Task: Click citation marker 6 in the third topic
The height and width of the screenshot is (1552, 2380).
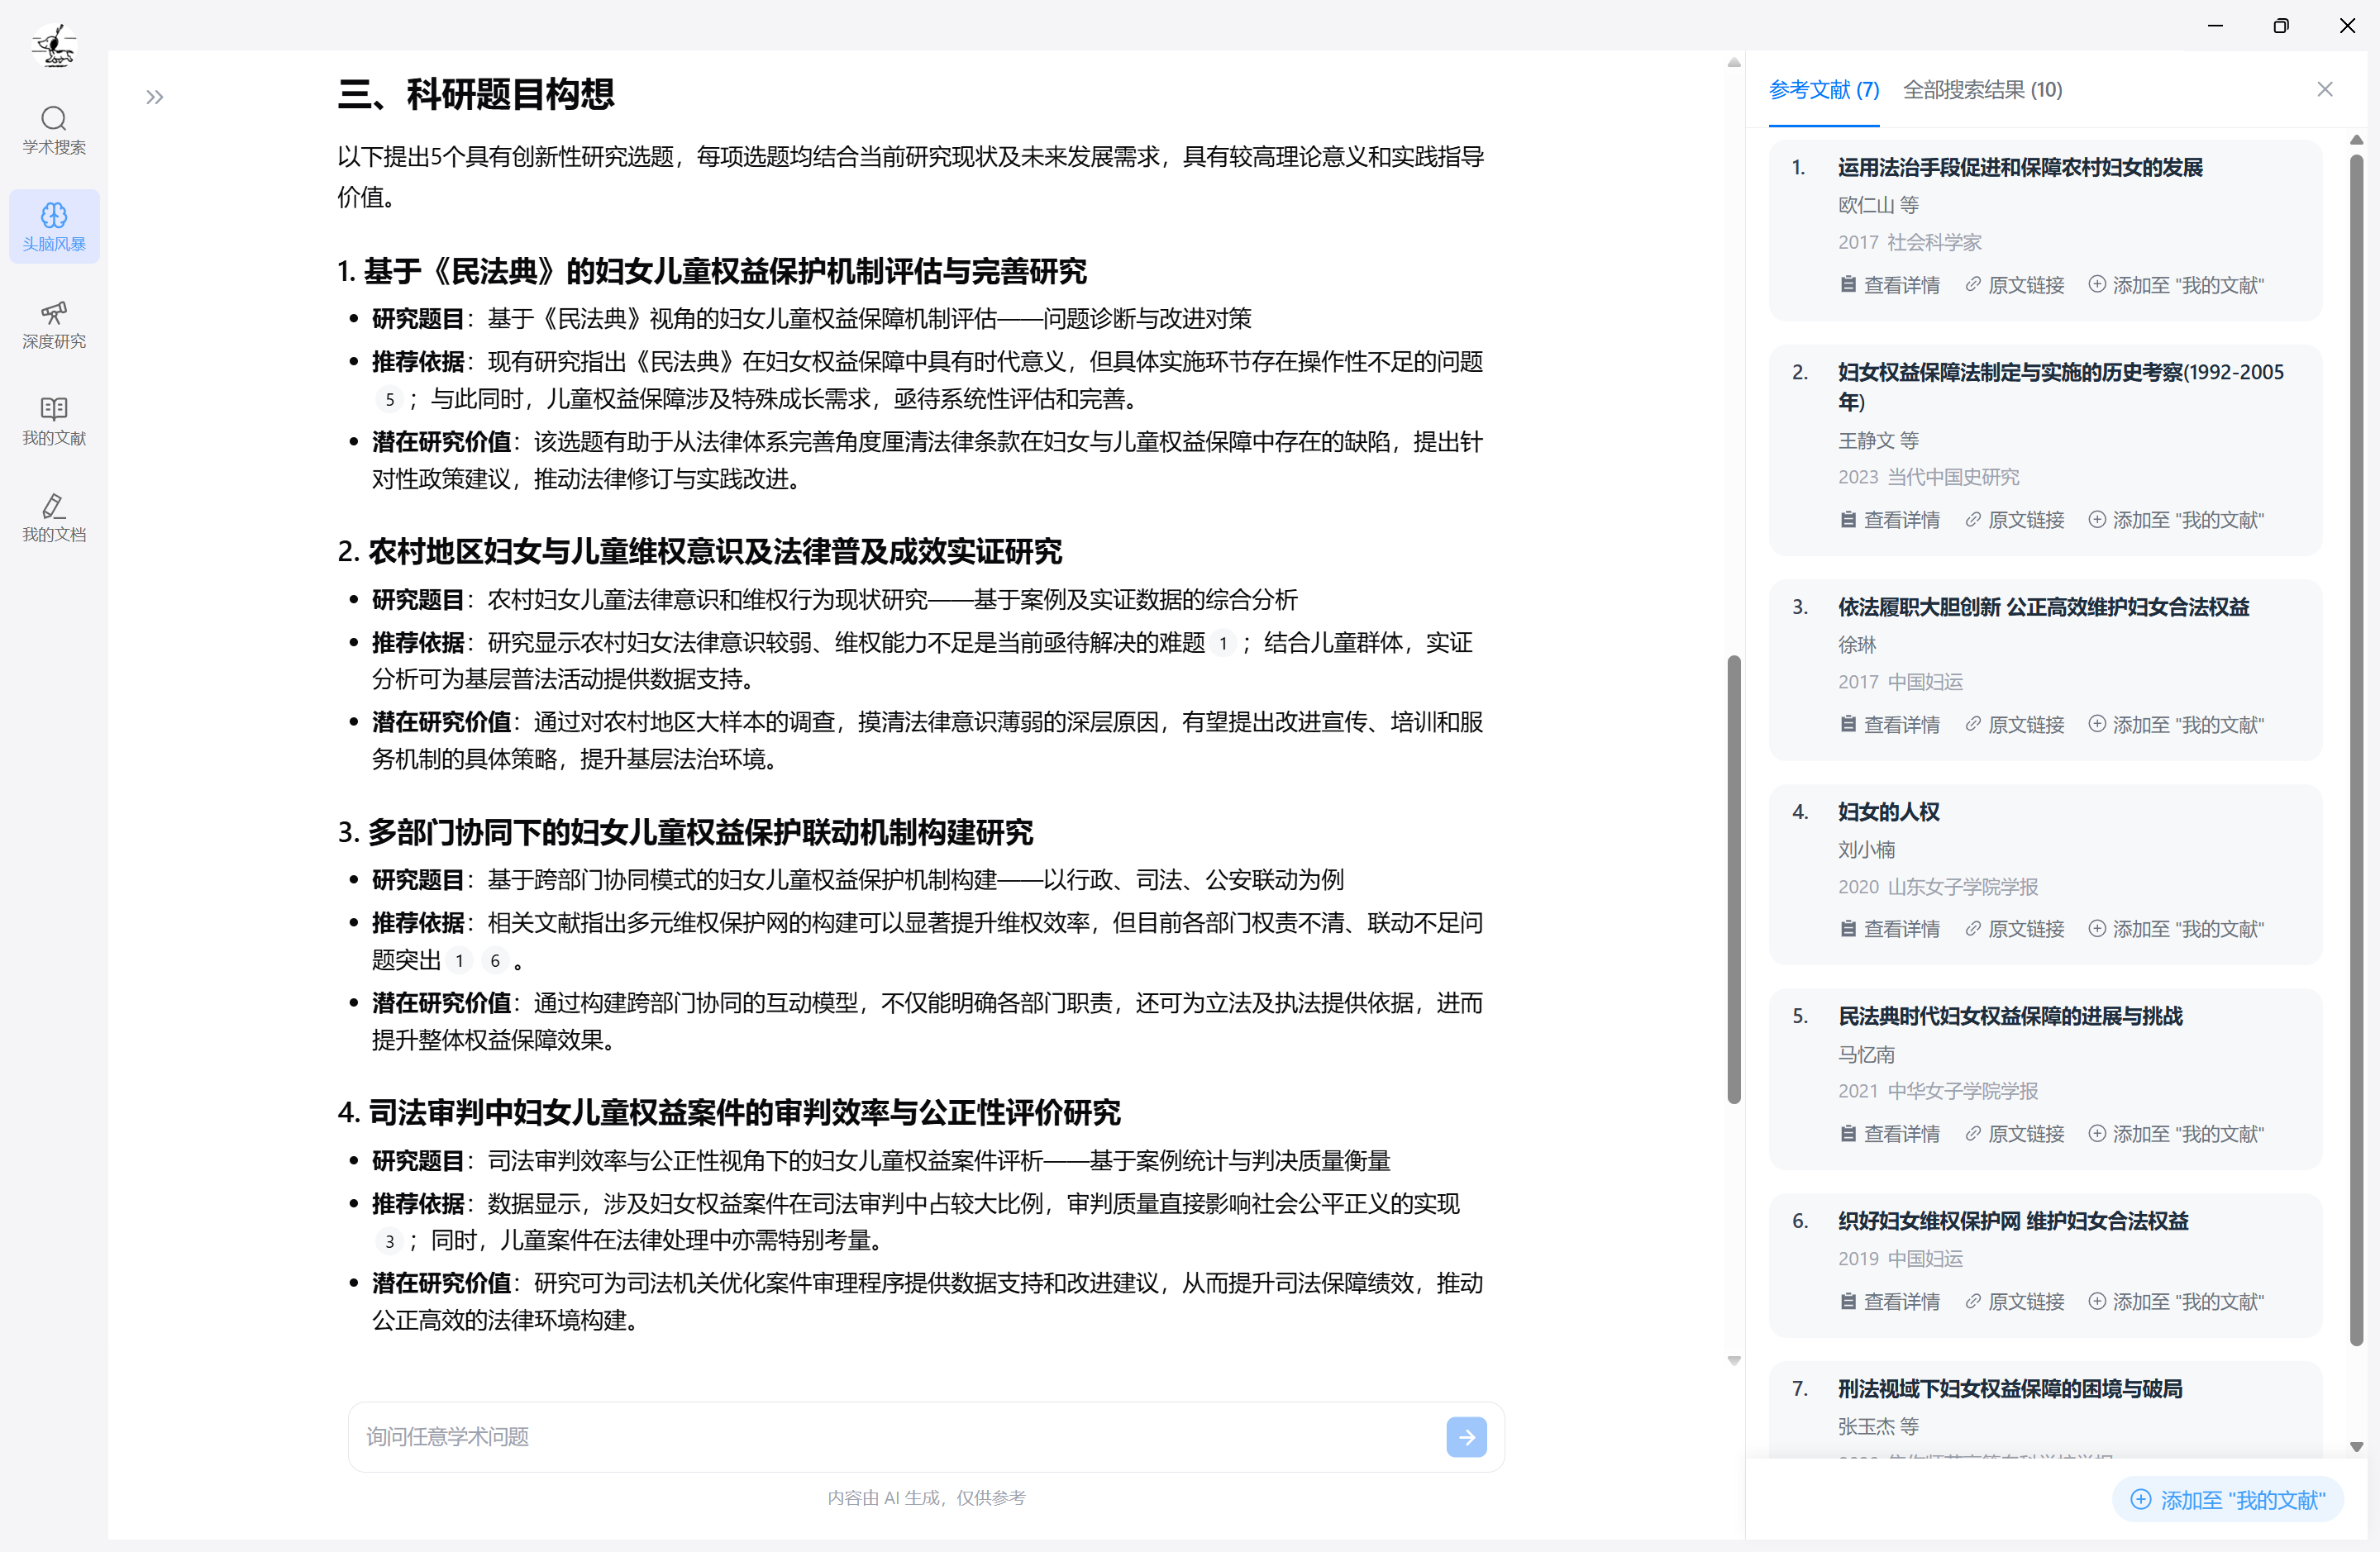Action: point(494,960)
